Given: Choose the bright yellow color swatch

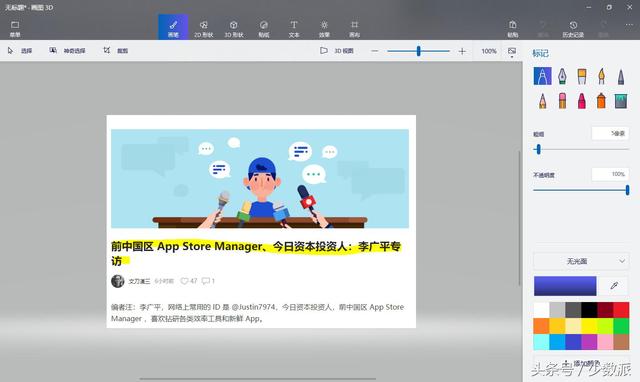Looking at the screenshot, I should tap(589, 326).
